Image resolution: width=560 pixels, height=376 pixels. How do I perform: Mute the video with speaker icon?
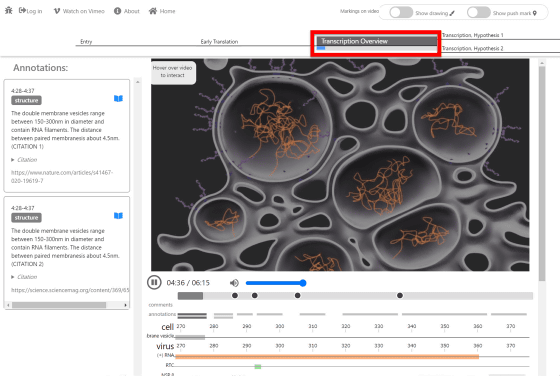[234, 283]
